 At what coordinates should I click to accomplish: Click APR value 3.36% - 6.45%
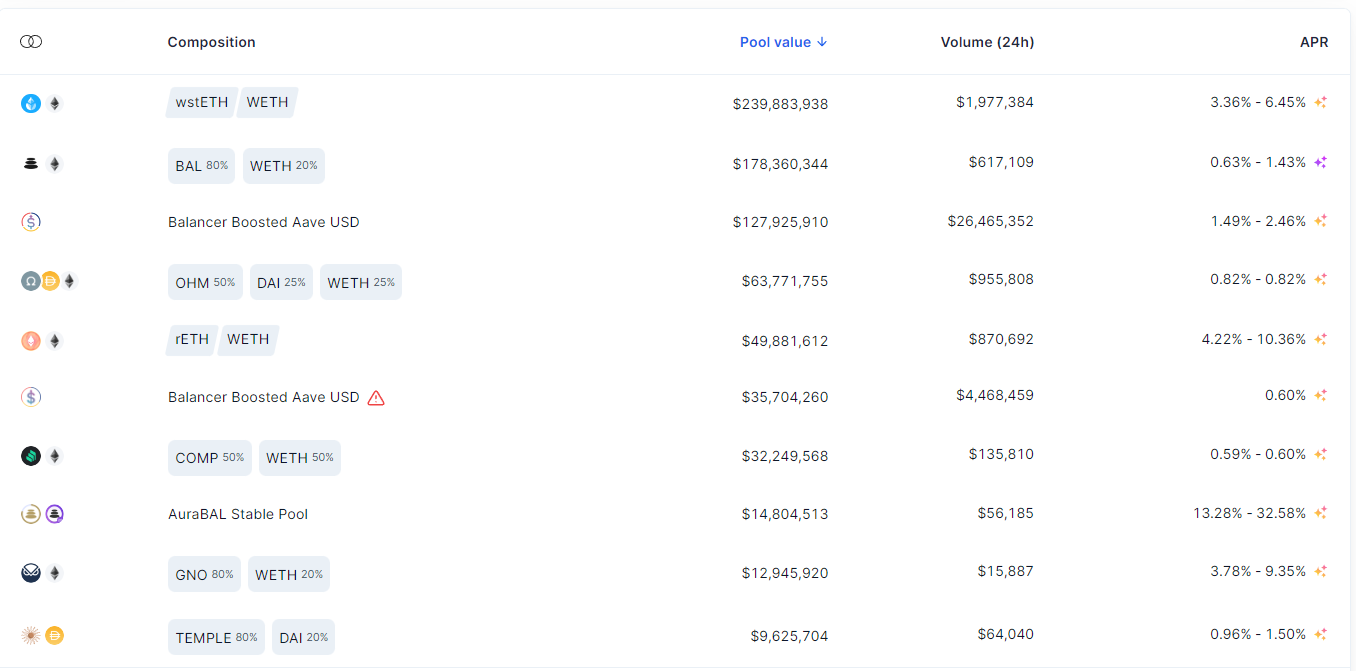(x=1258, y=102)
